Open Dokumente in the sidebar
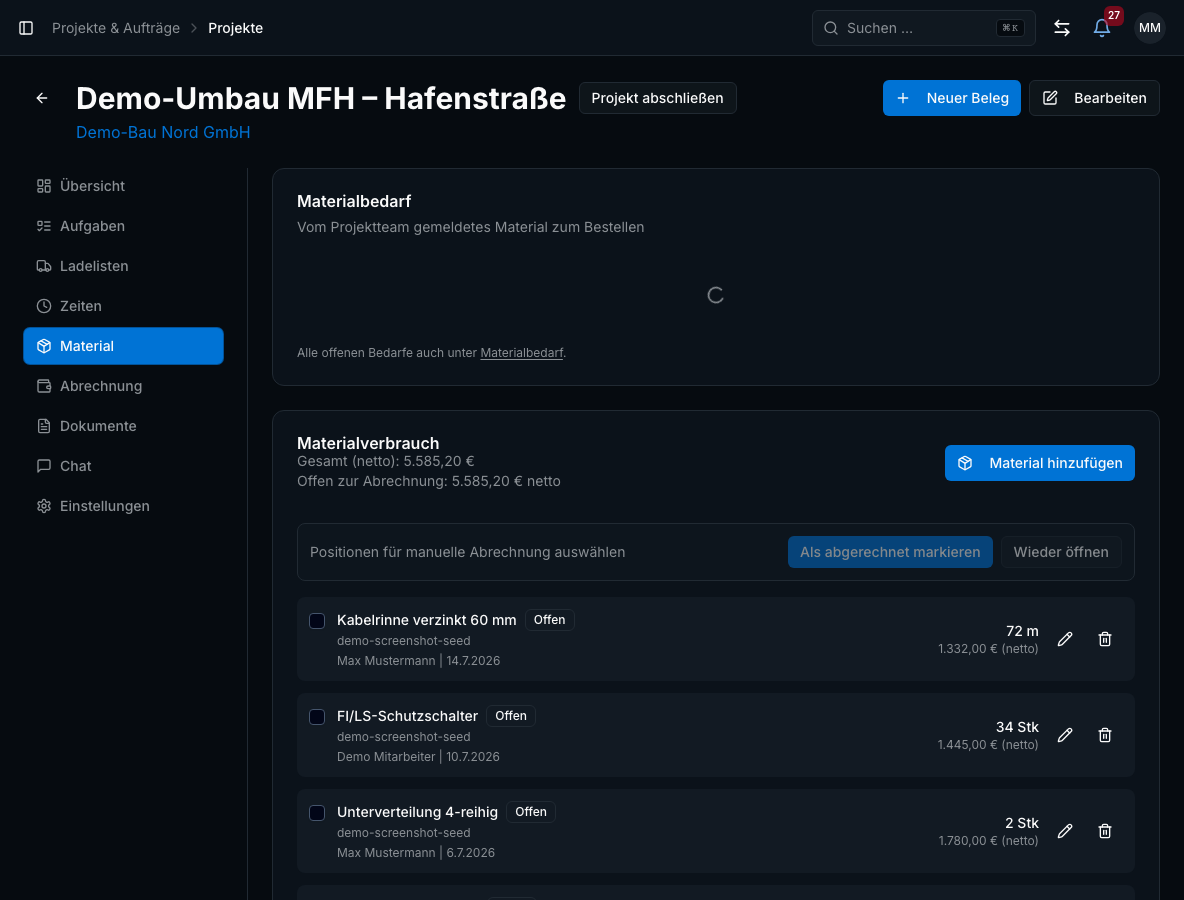Viewport: 1184px width, 900px height. pyautogui.click(x=123, y=426)
